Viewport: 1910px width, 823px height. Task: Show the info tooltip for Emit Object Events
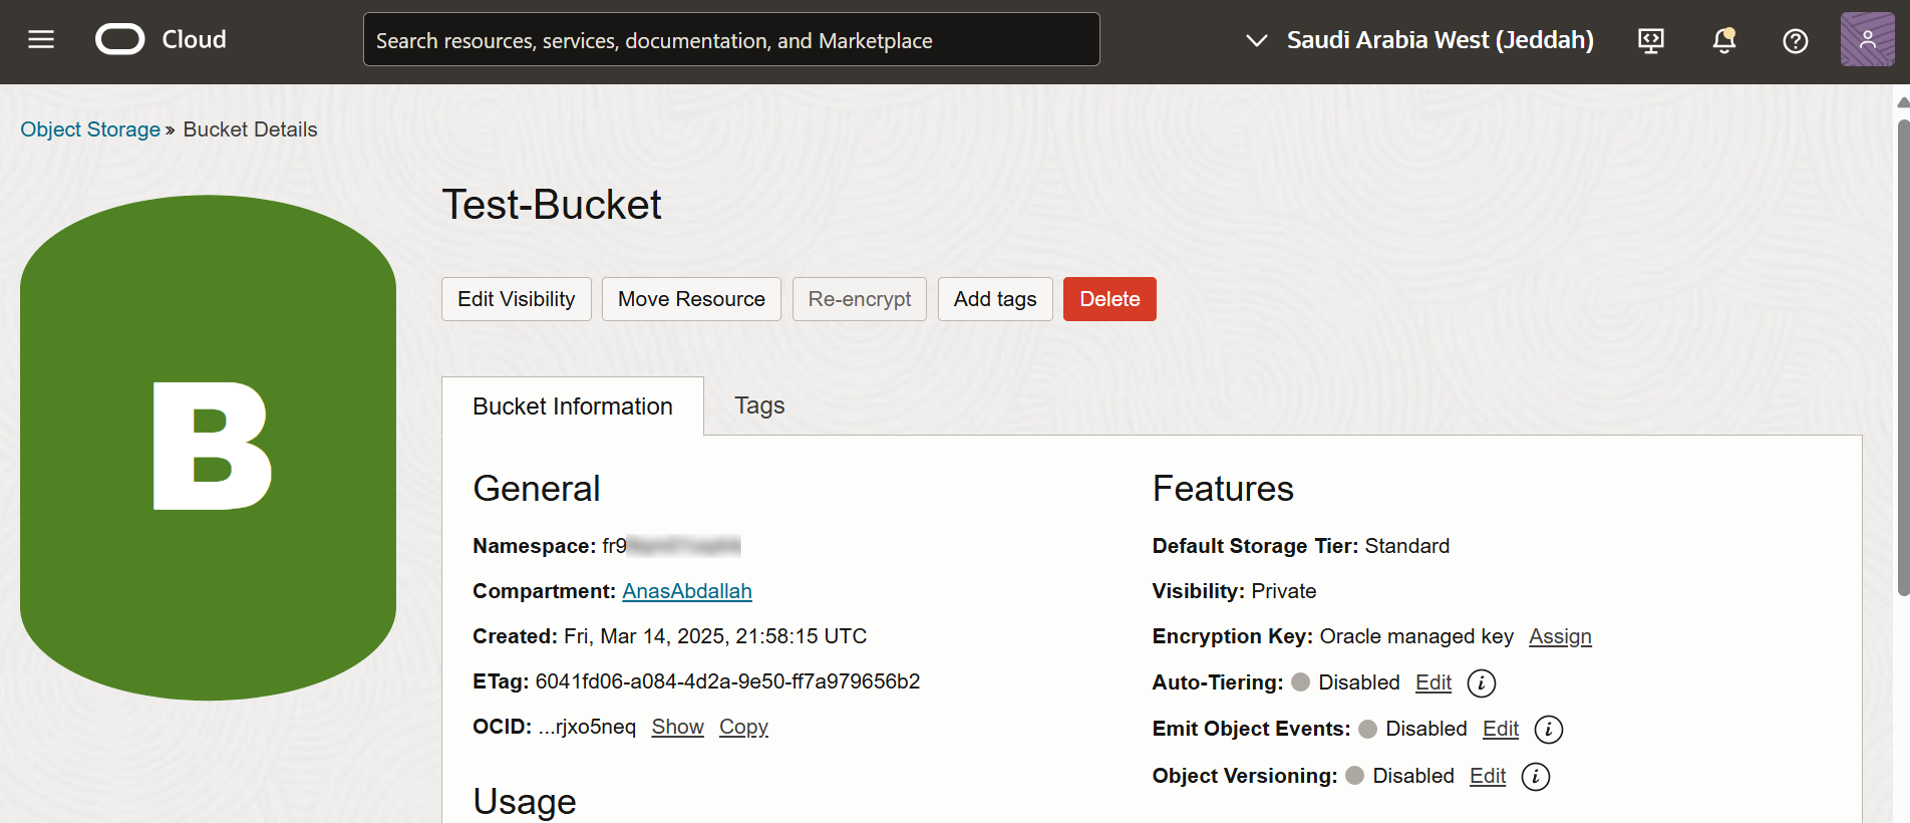(1548, 729)
